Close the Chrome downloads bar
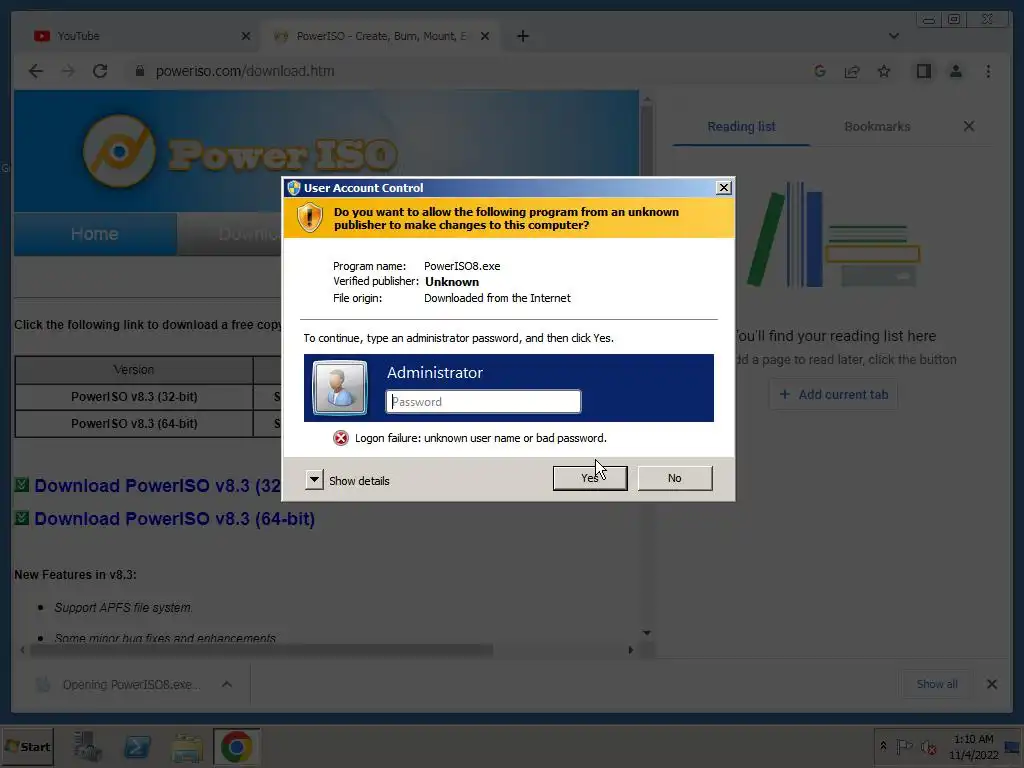Viewport: 1024px width, 768px height. 991,684
